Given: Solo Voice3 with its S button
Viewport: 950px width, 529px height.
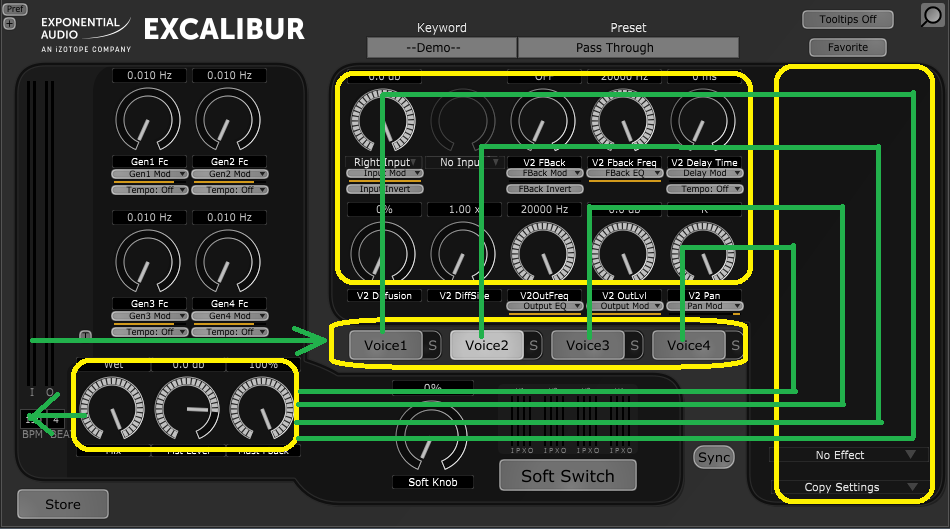Looking at the screenshot, I should [634, 345].
